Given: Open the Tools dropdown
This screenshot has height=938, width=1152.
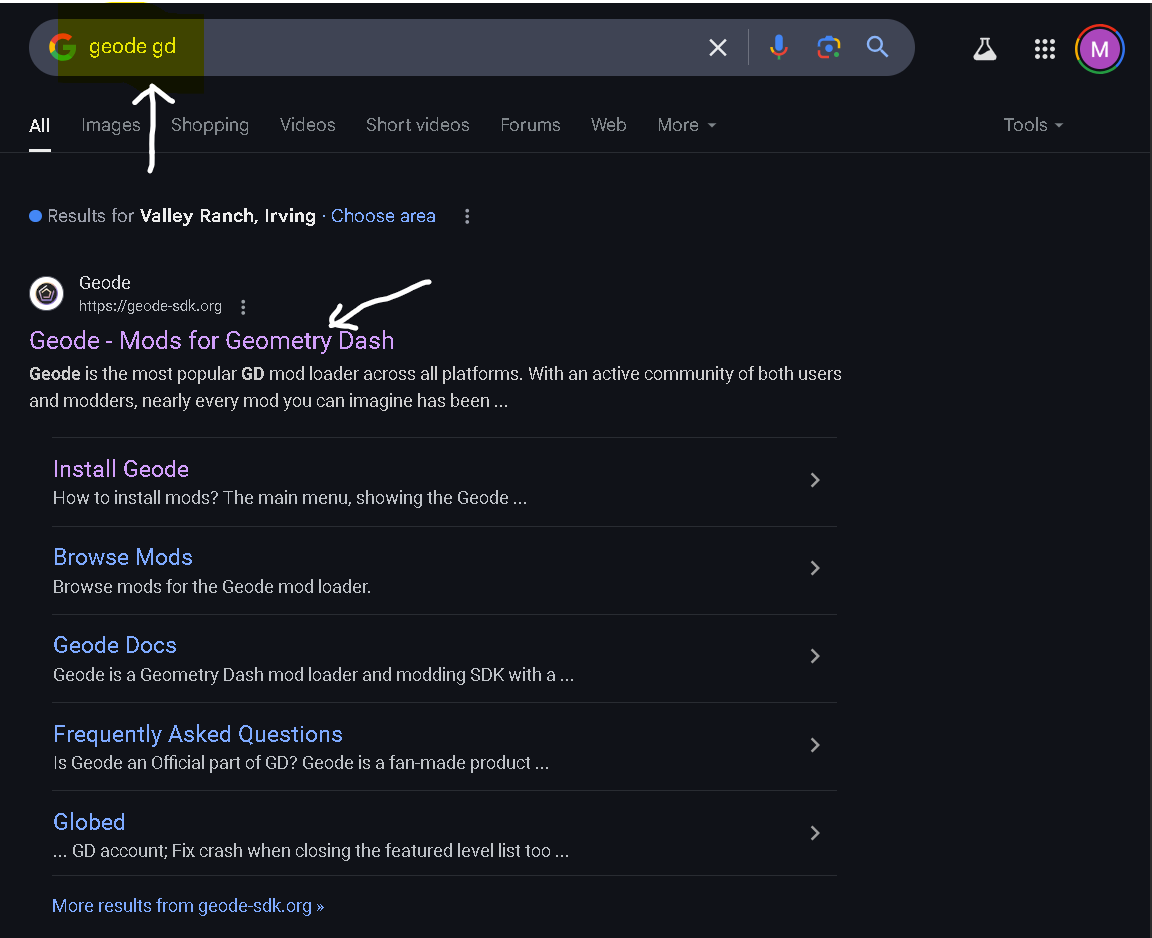Looking at the screenshot, I should click(x=1033, y=125).
